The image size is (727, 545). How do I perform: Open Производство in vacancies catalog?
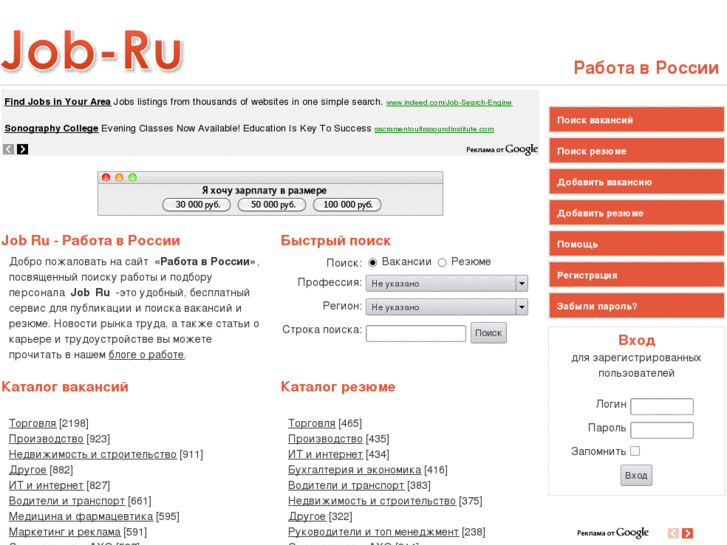46,439
